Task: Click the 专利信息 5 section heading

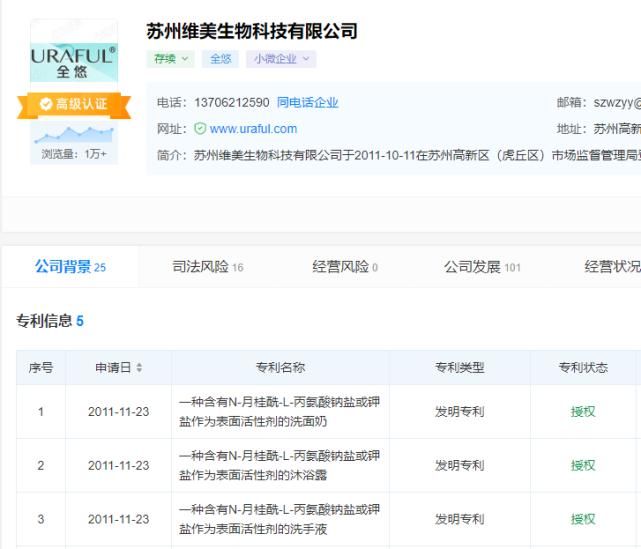Action: 50,321
